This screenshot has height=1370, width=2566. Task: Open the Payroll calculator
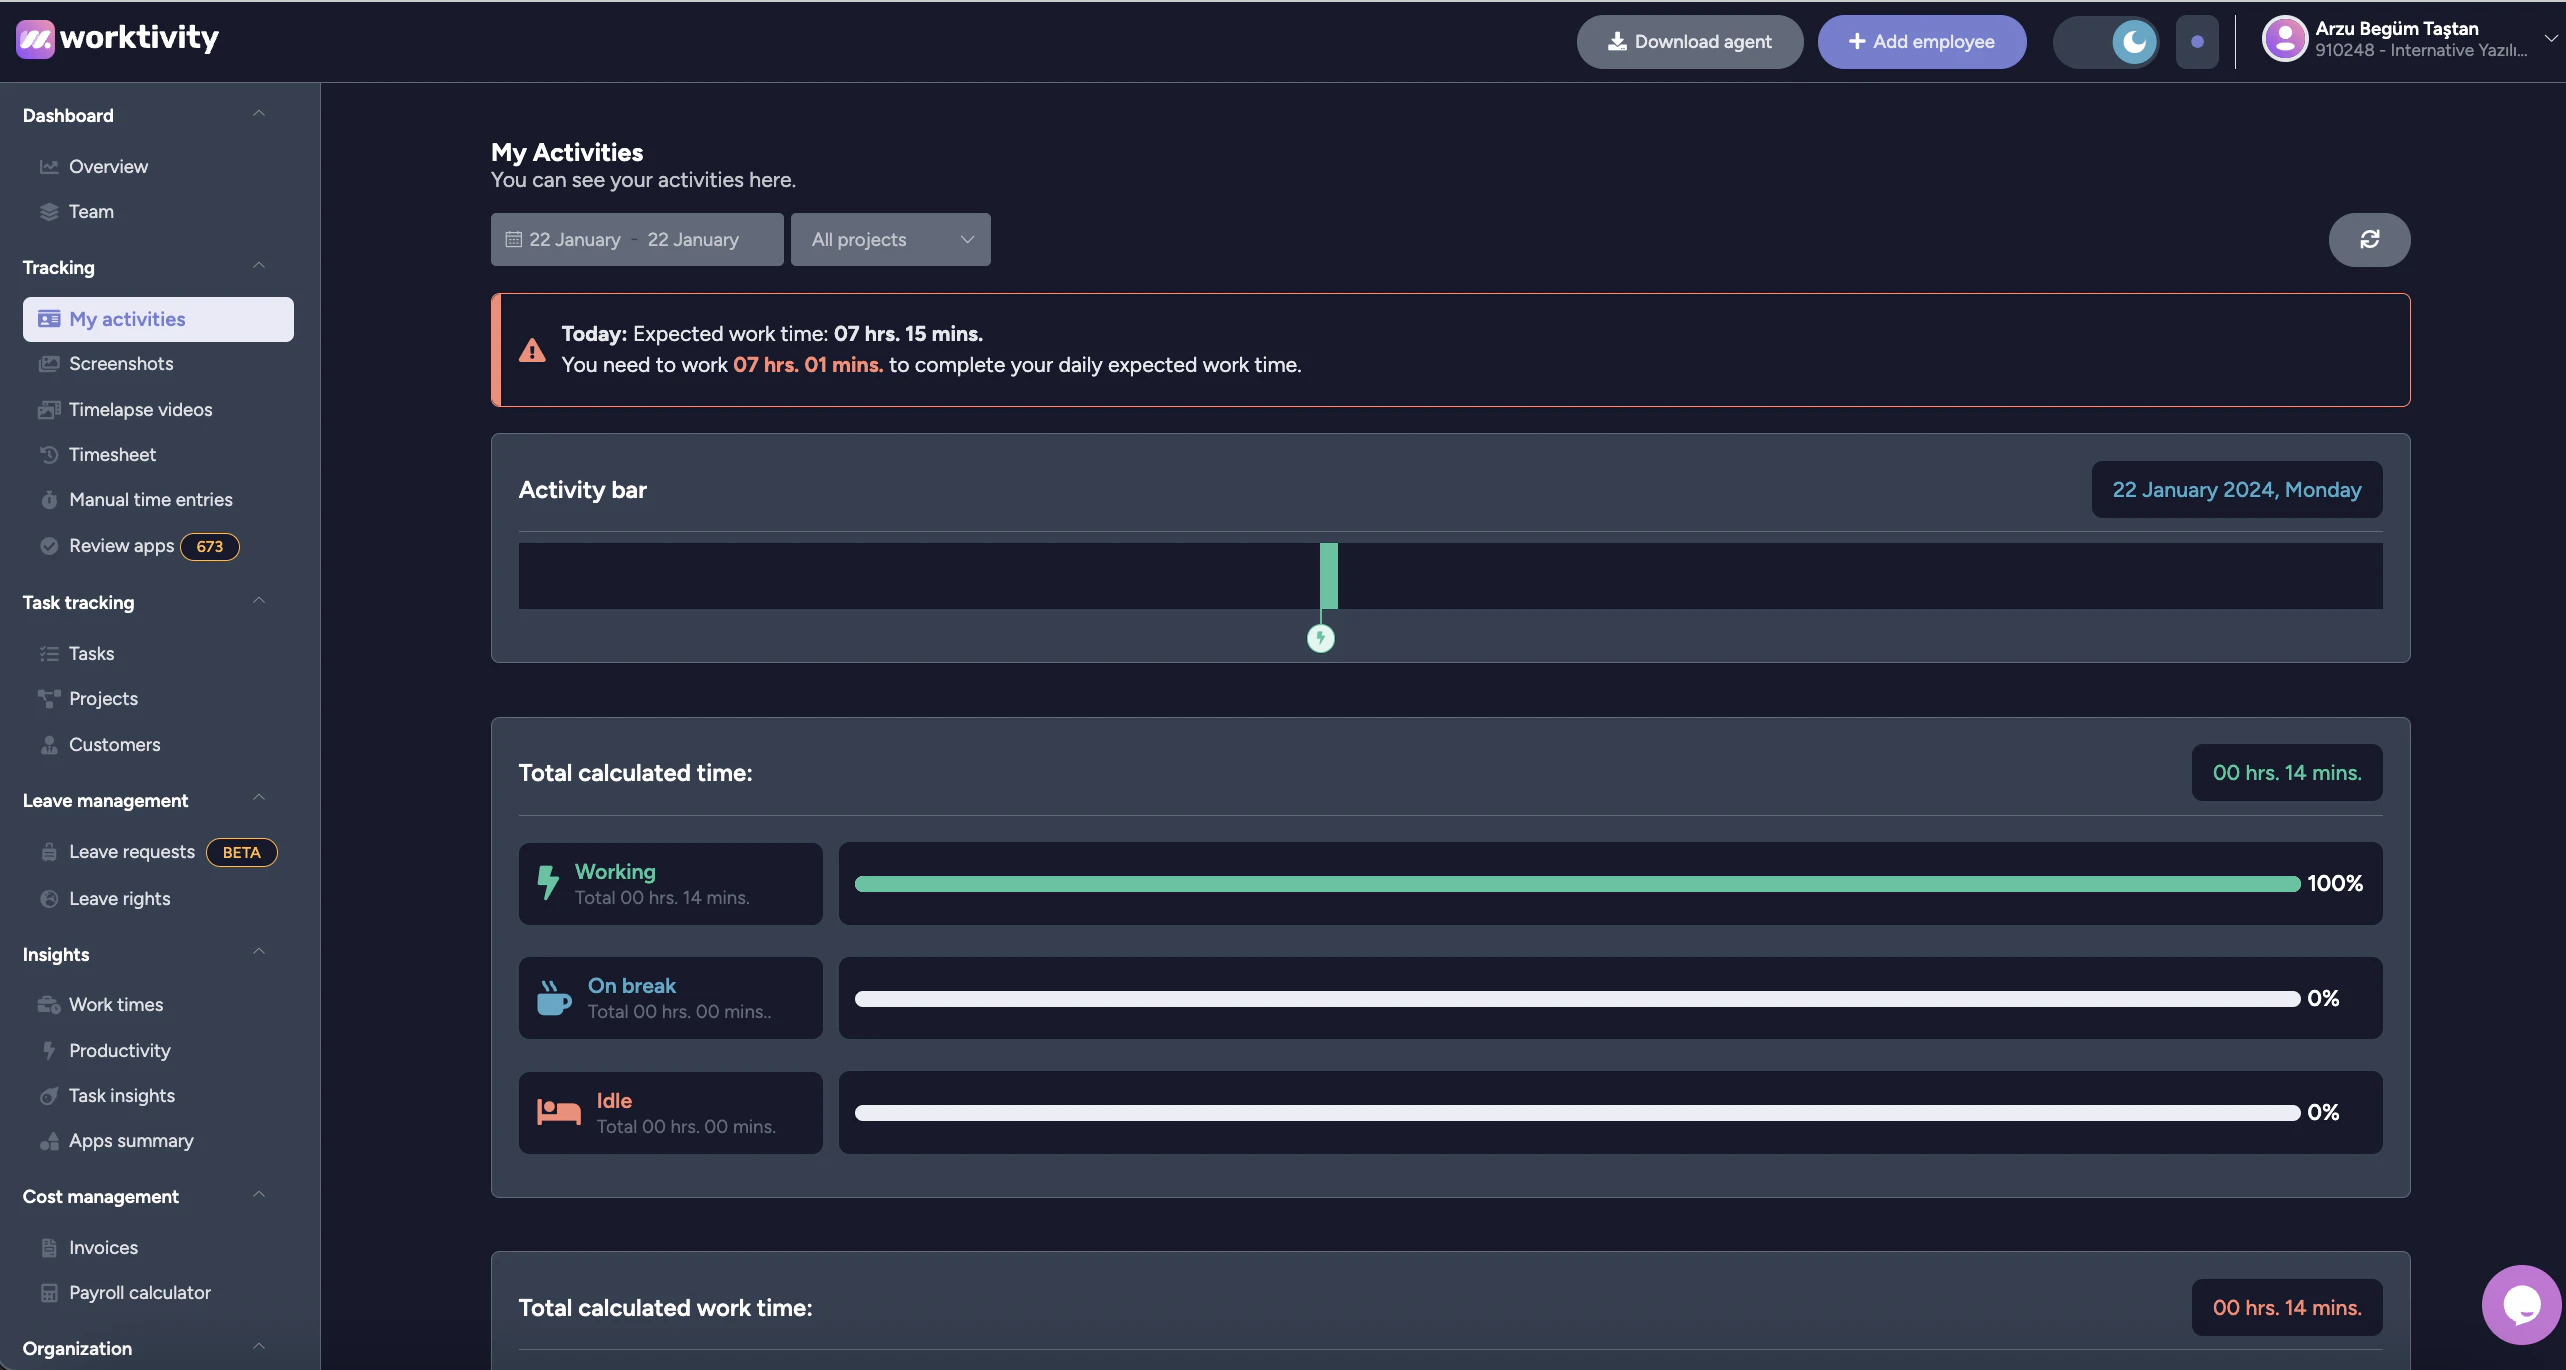[139, 1292]
